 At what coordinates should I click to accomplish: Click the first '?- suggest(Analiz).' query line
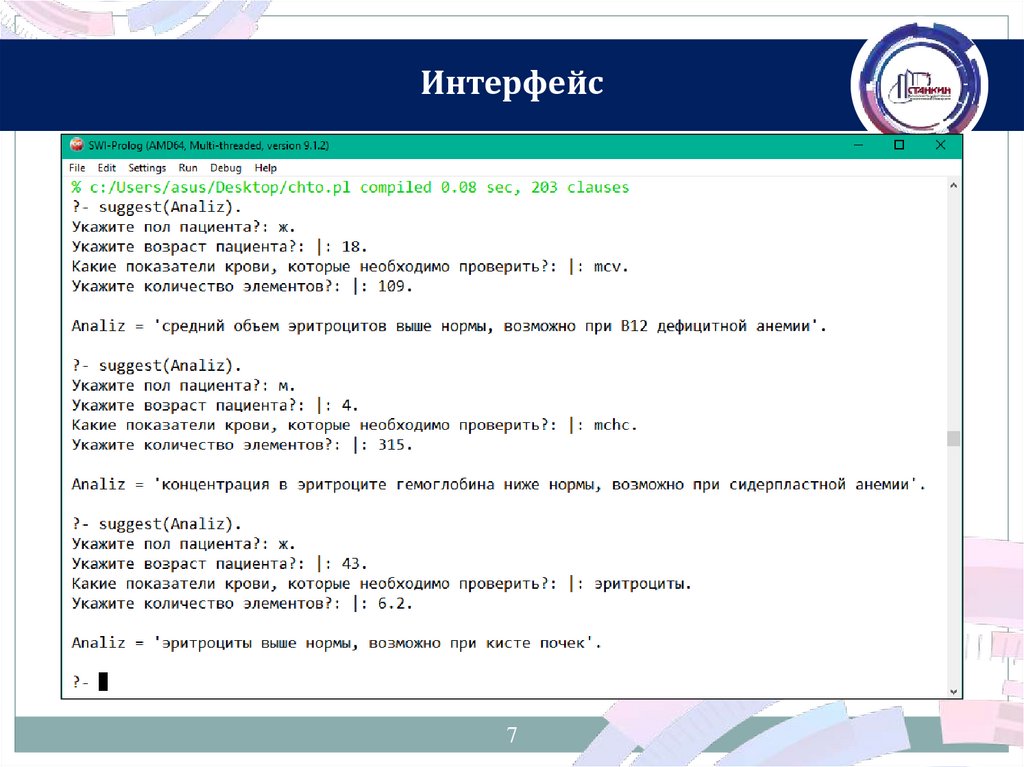coord(157,208)
